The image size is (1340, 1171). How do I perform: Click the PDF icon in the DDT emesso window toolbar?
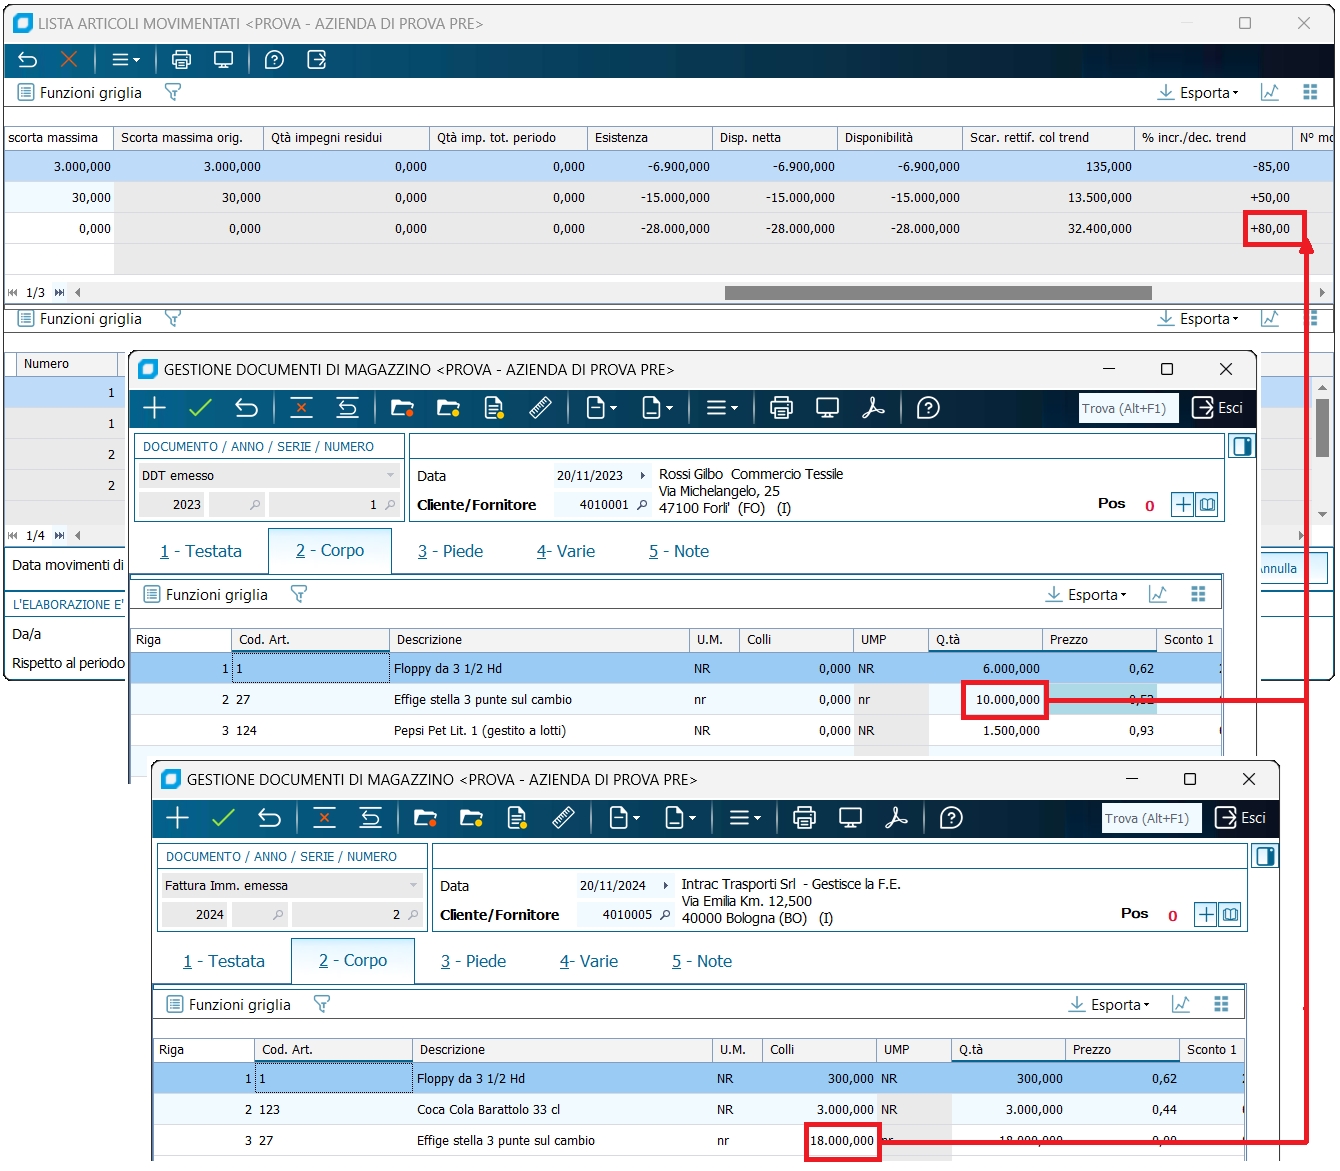873,408
